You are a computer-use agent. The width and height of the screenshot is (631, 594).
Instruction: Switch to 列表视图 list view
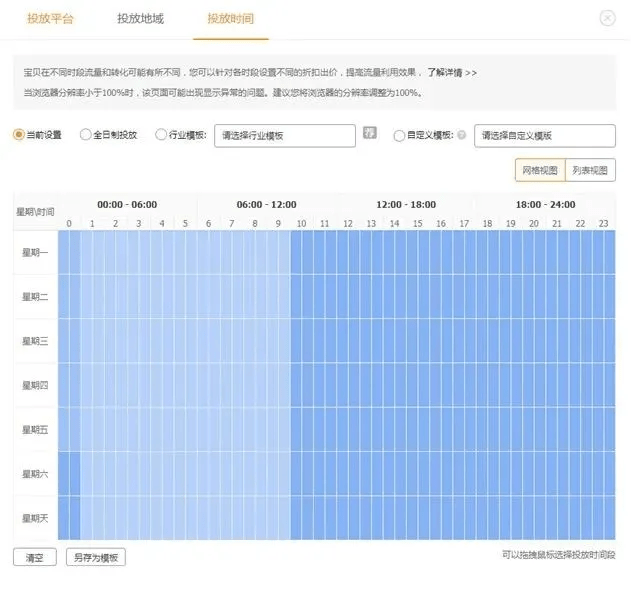click(x=590, y=170)
